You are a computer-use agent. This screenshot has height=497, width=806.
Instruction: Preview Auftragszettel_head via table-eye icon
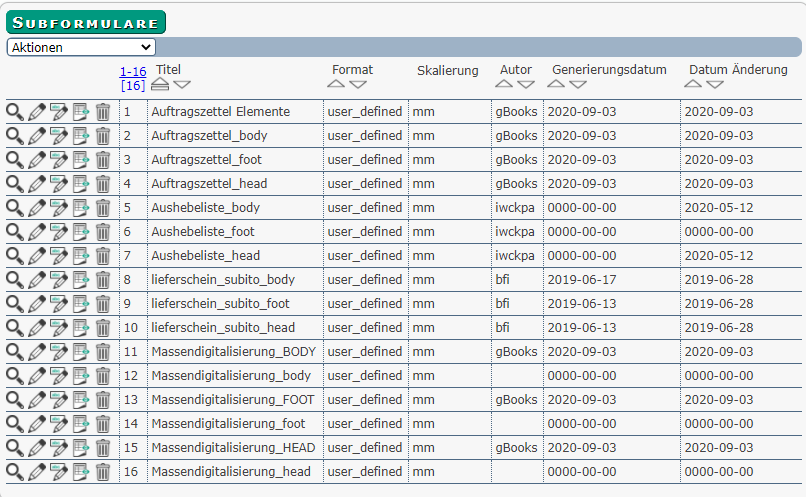coord(80,184)
